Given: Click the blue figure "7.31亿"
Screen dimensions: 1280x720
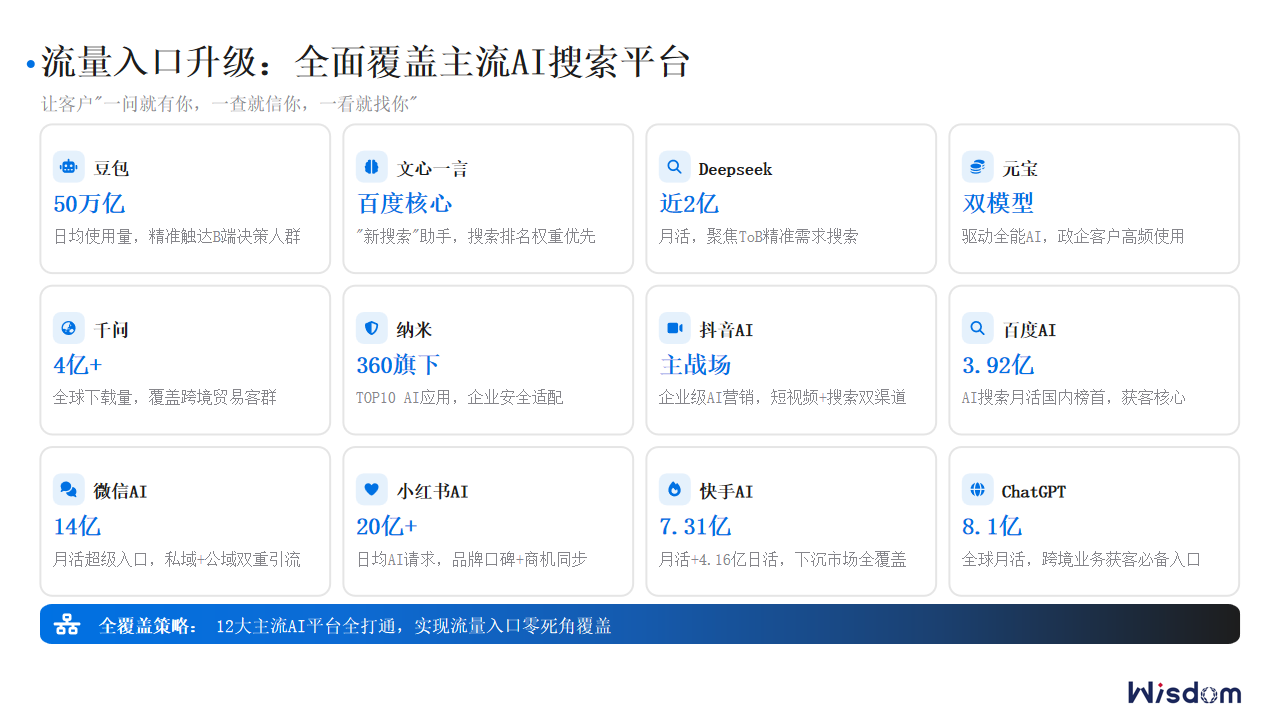Looking at the screenshot, I should [x=695, y=527].
